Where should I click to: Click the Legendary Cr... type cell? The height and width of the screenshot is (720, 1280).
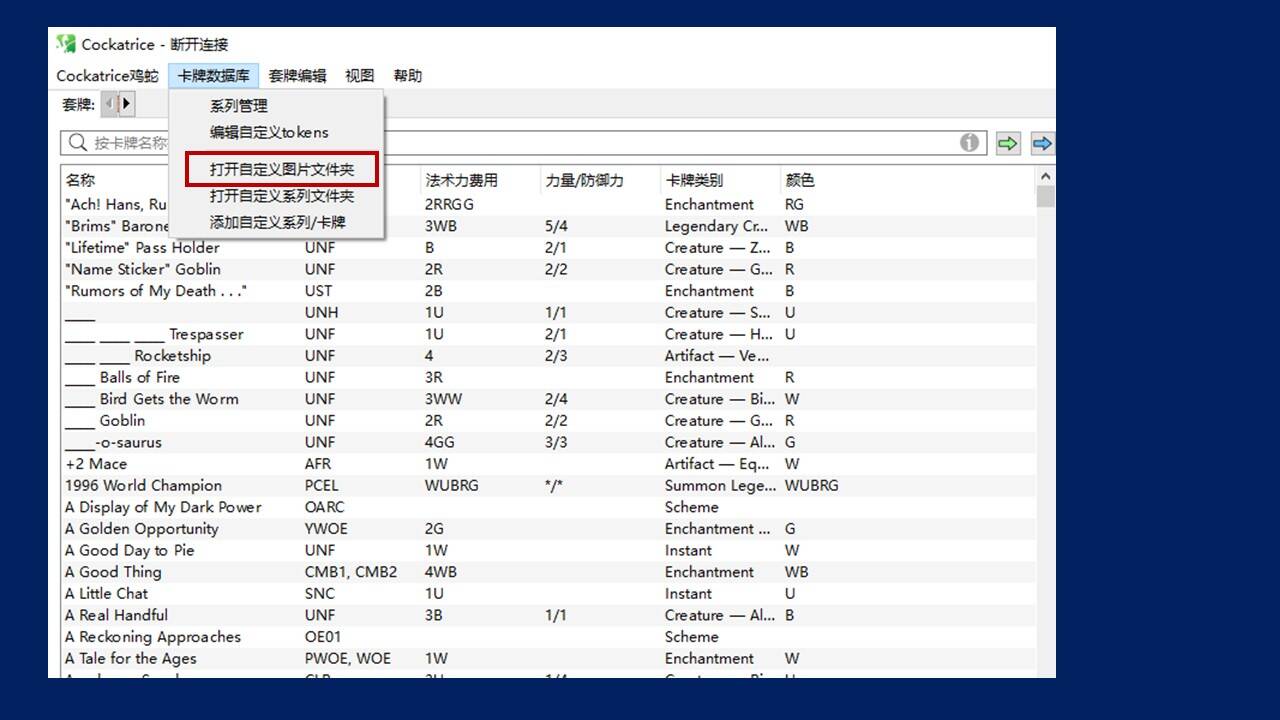pyautogui.click(x=716, y=226)
